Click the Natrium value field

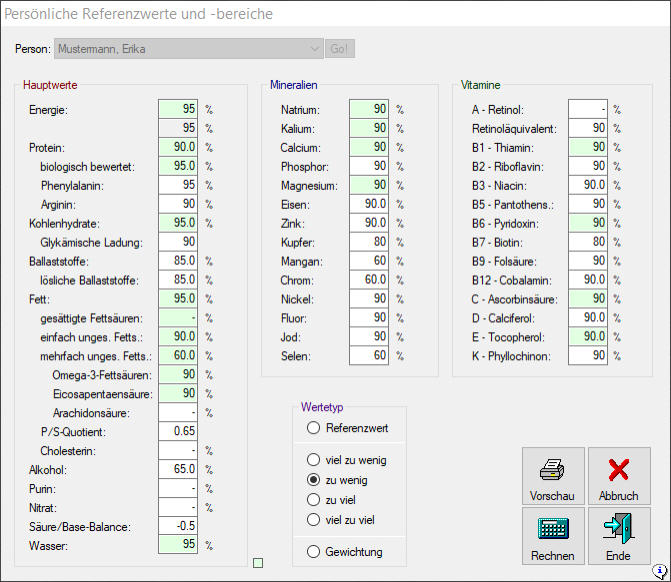(x=369, y=110)
